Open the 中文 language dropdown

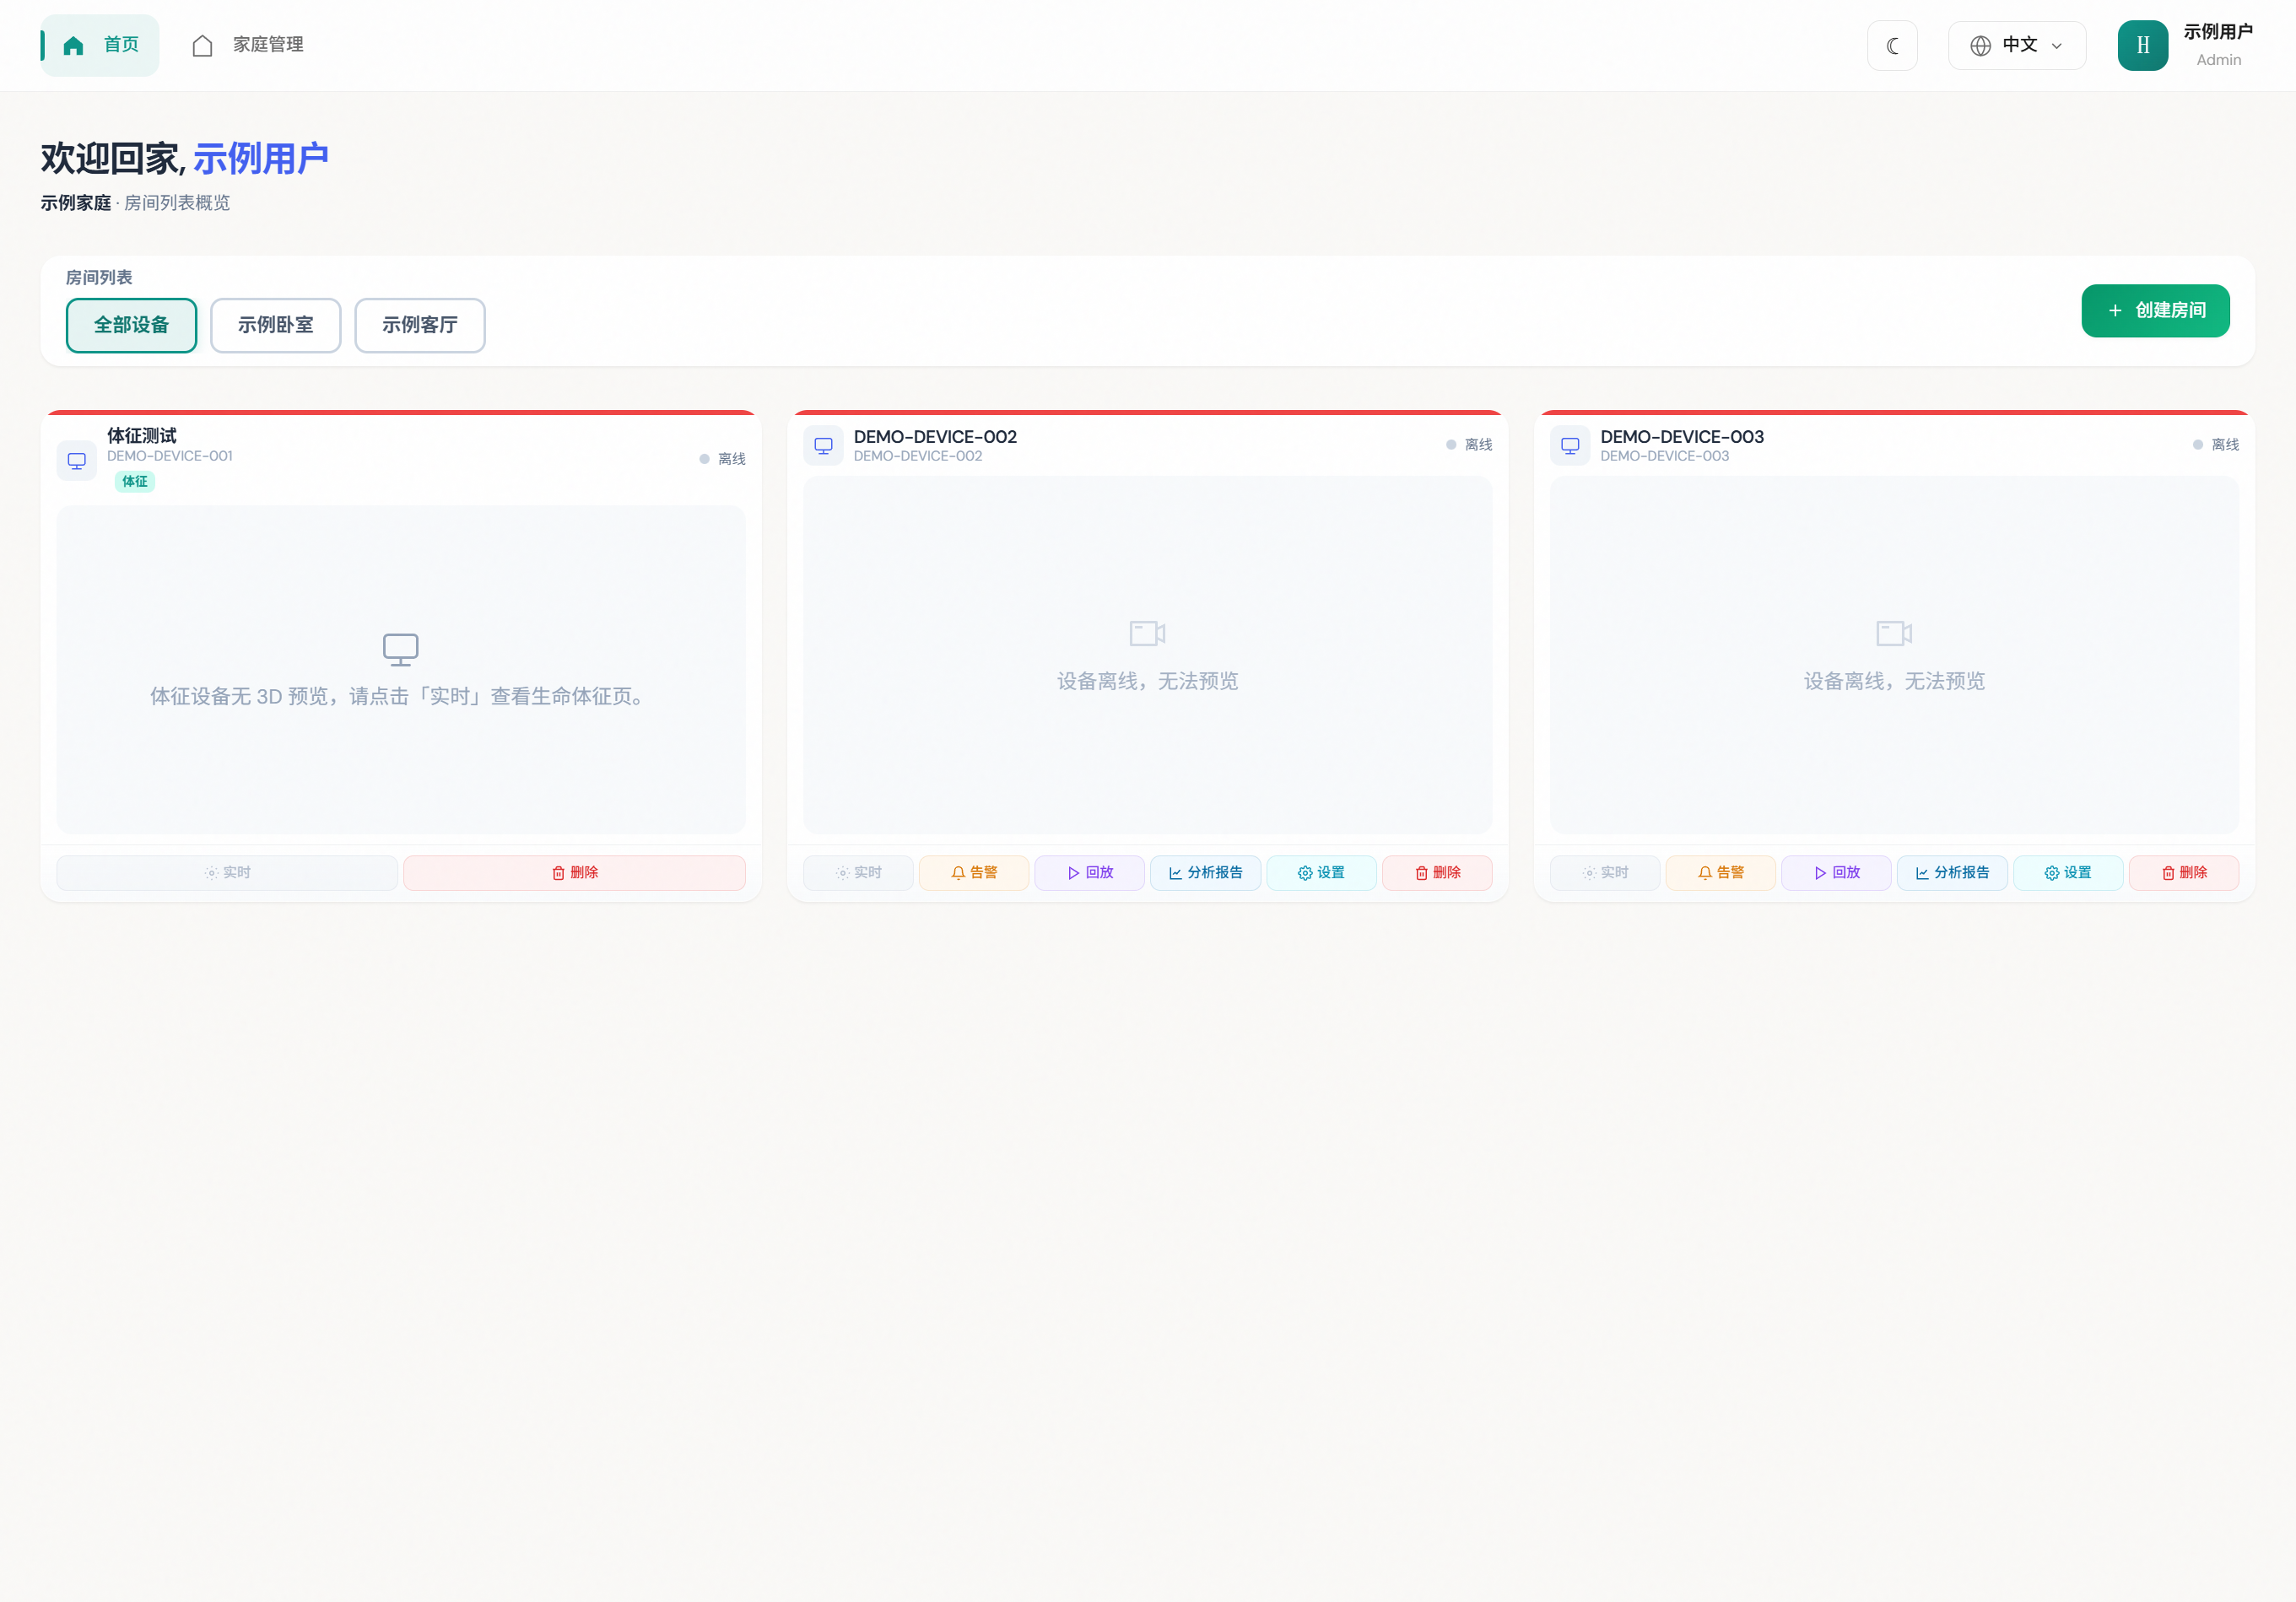[2016, 46]
